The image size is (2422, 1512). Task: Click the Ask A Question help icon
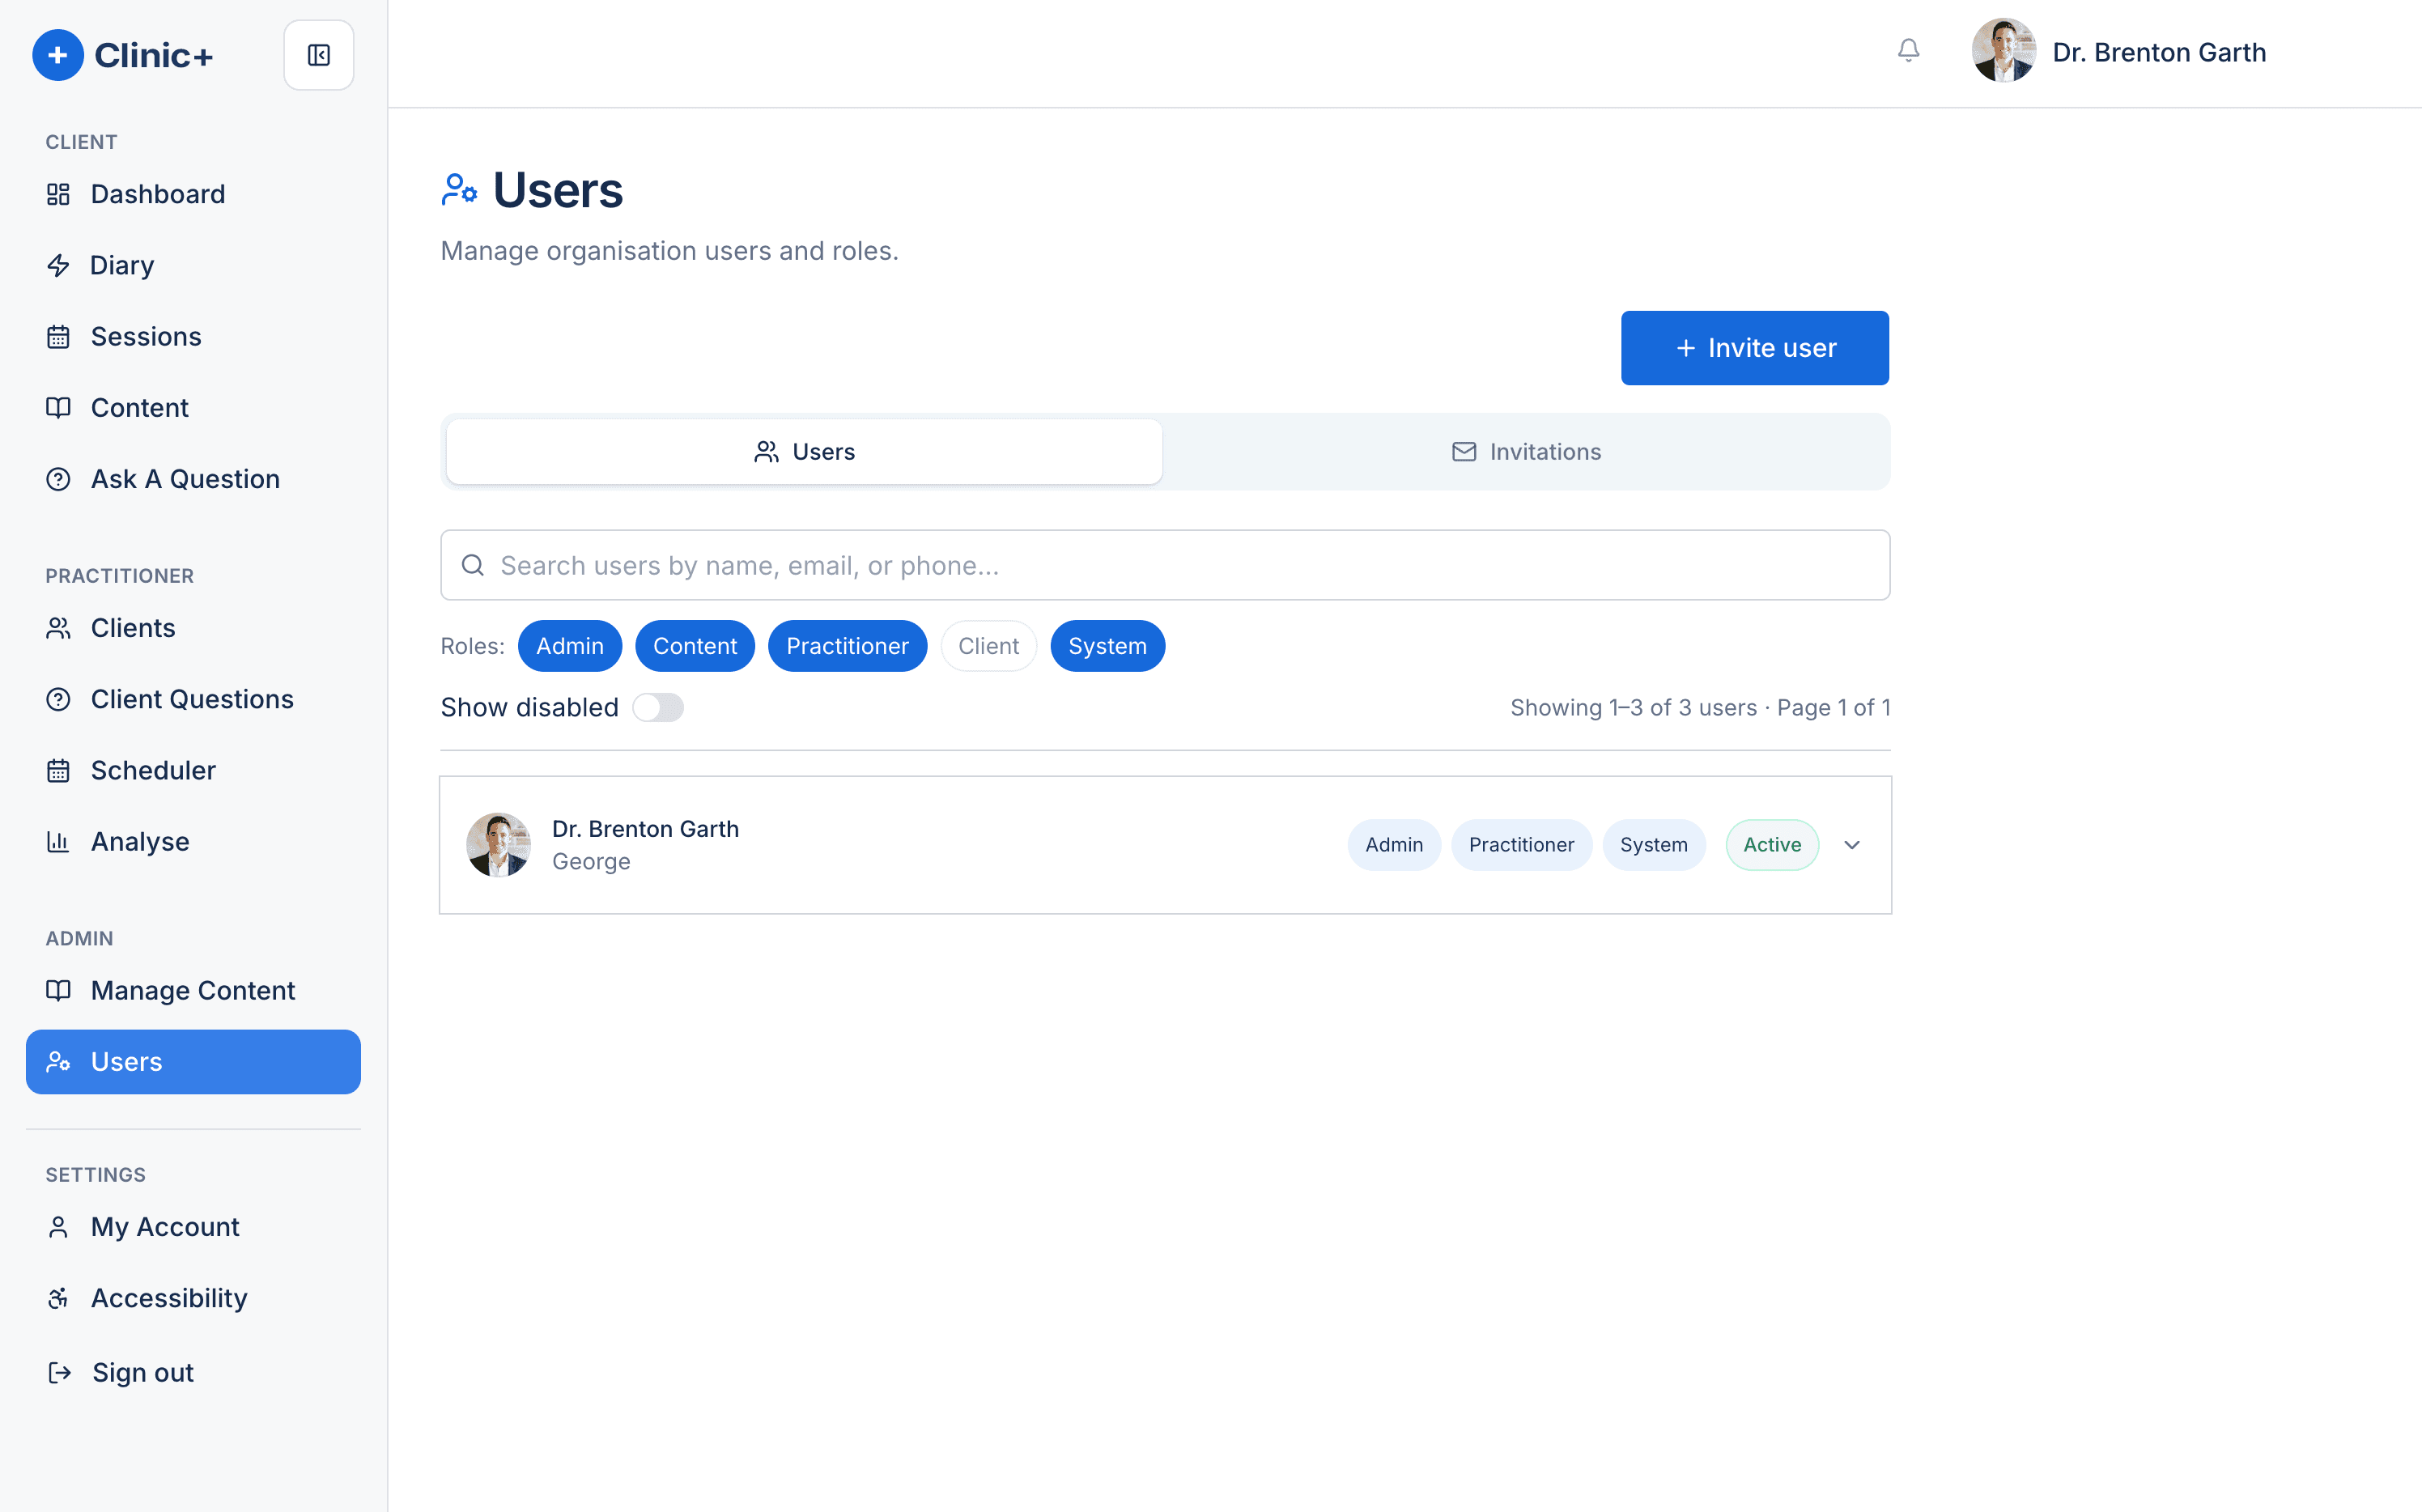(x=58, y=479)
